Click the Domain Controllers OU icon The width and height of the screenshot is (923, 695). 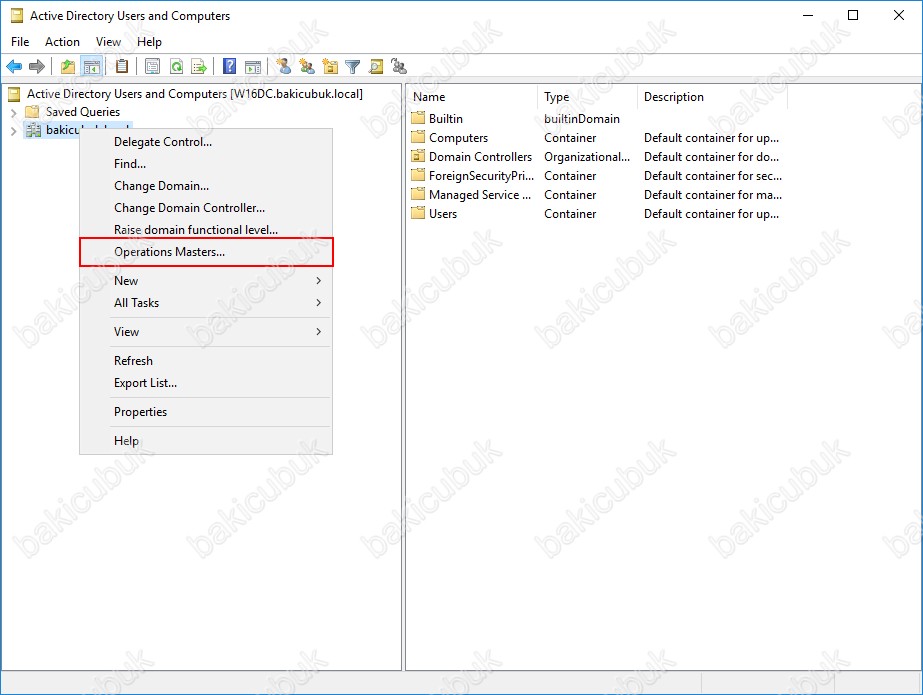pos(418,157)
